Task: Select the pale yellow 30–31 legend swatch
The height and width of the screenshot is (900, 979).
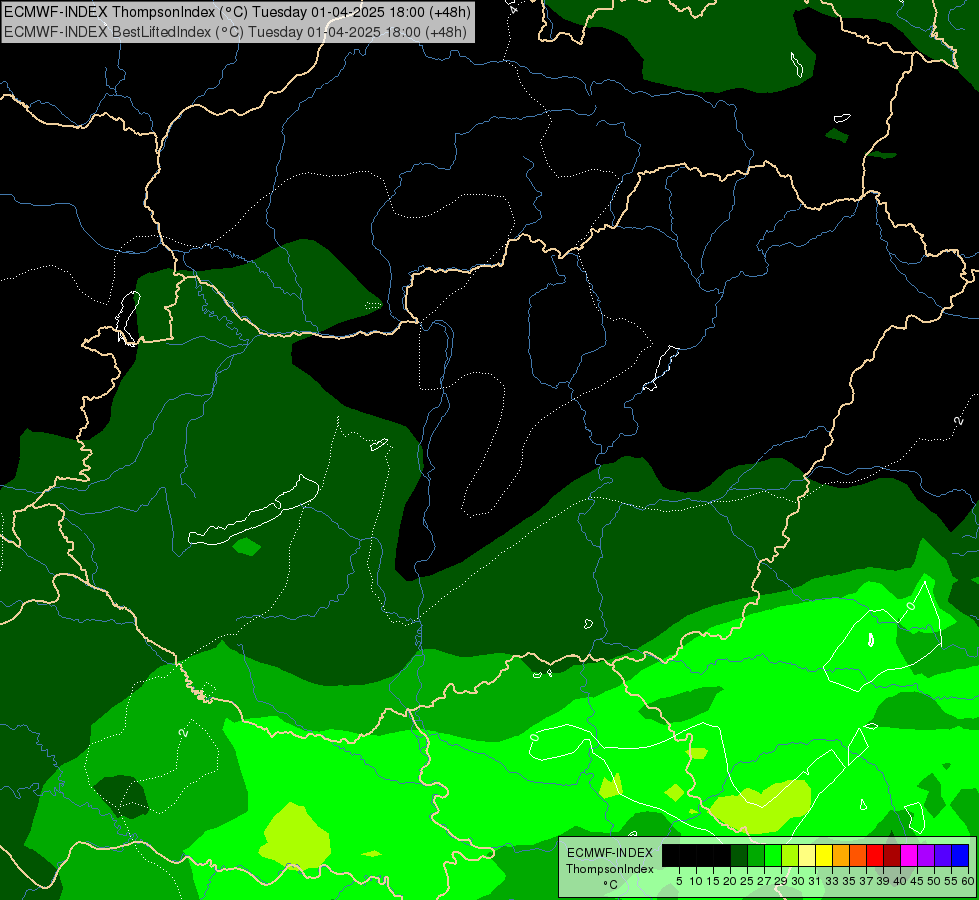Action: (x=807, y=855)
